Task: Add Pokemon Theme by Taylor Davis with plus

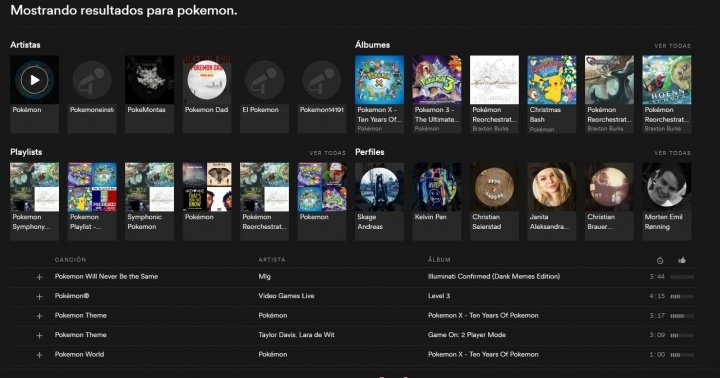Action: [39, 336]
